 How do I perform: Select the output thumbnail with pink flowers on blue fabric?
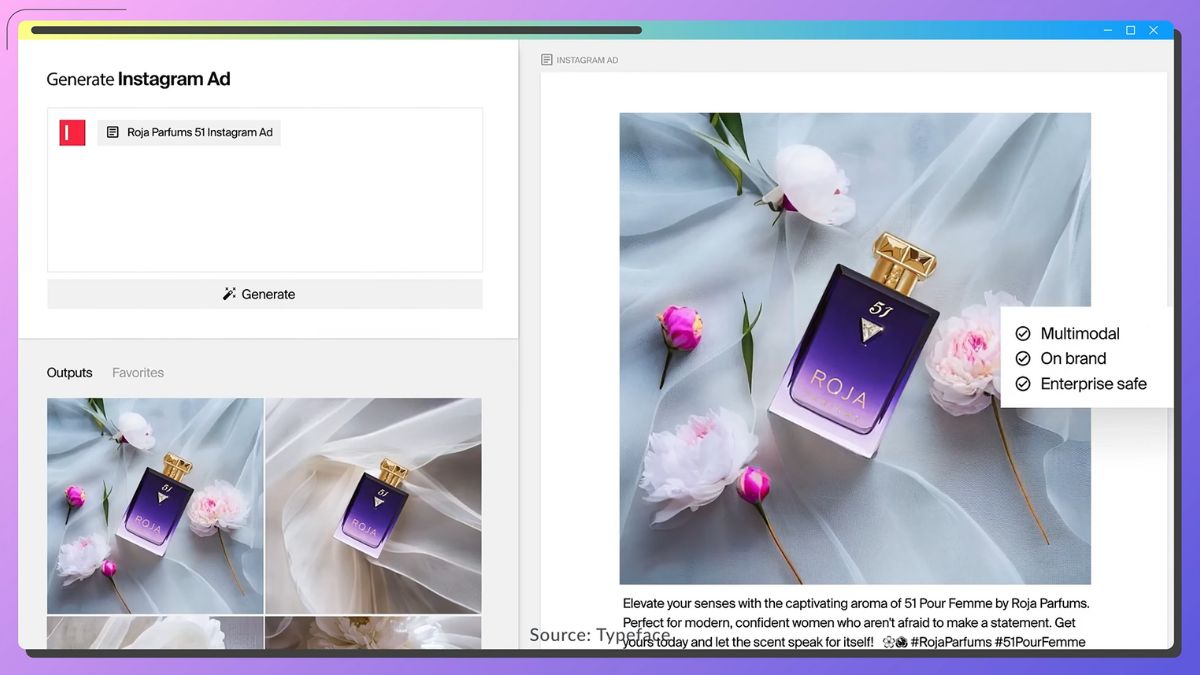pos(155,506)
